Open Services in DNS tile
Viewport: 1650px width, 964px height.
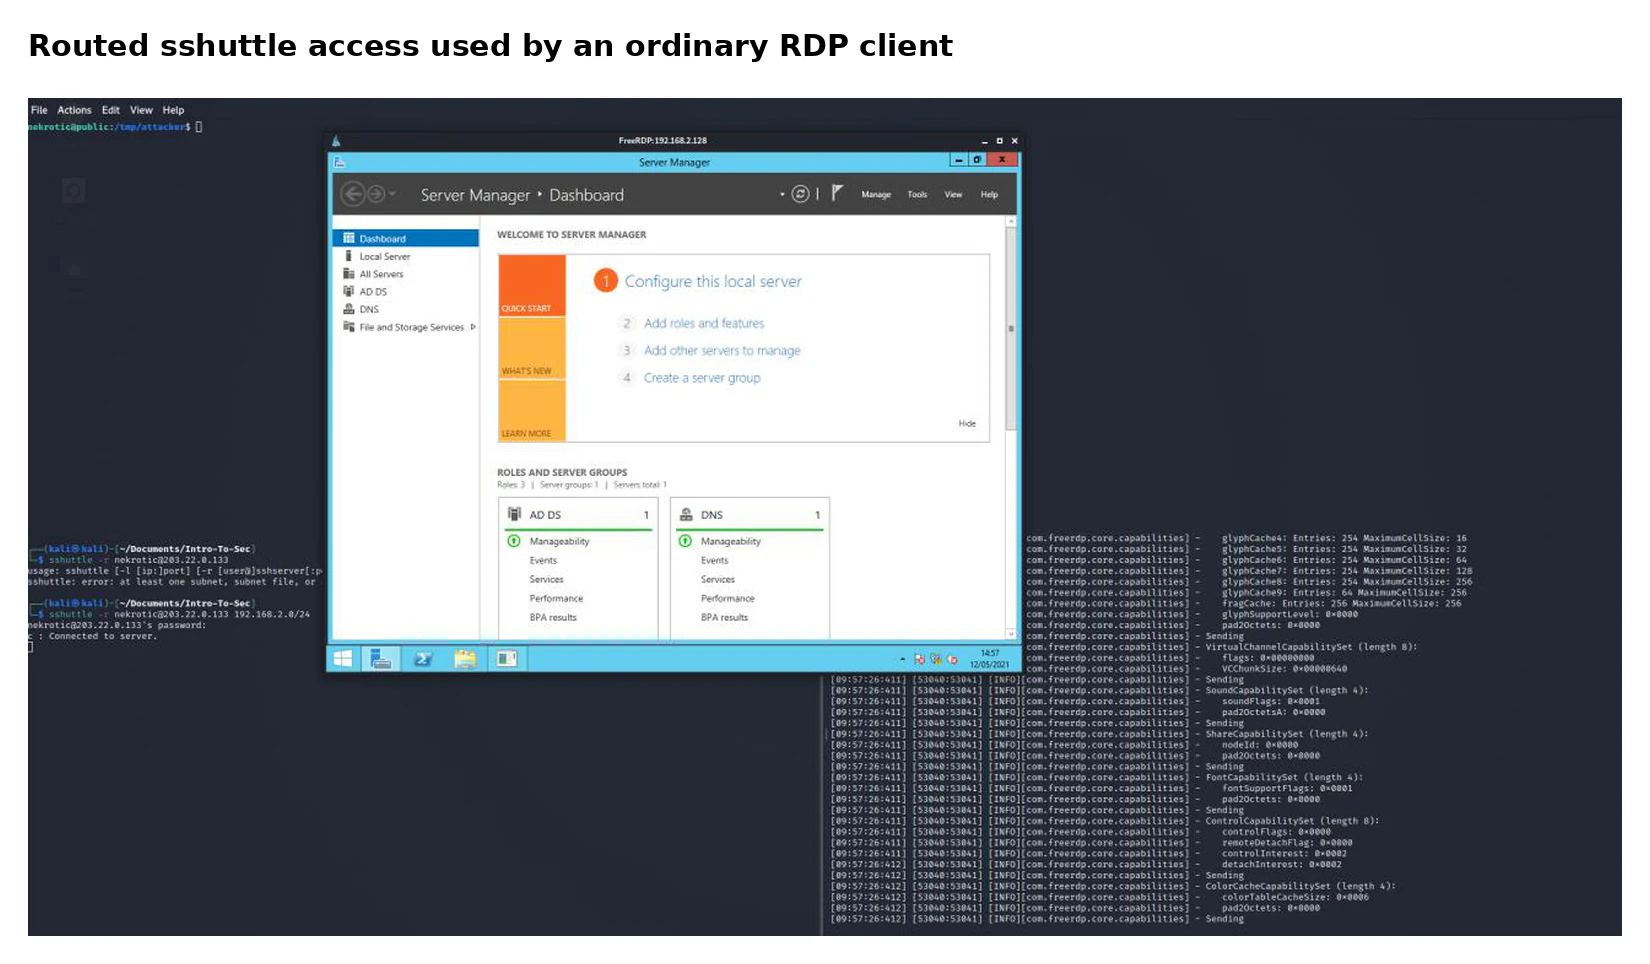[x=717, y=579]
